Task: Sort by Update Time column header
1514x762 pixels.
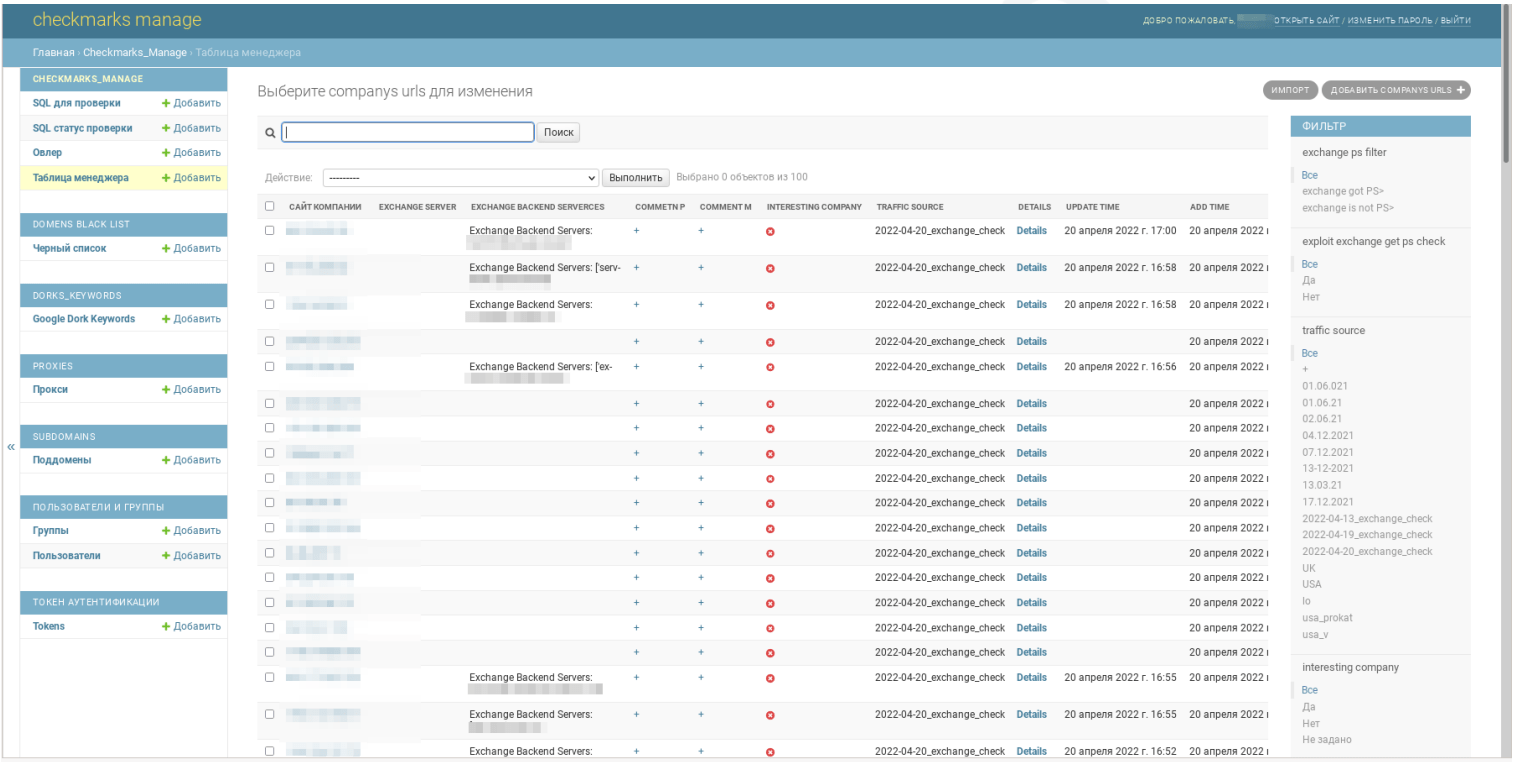Action: [1093, 207]
